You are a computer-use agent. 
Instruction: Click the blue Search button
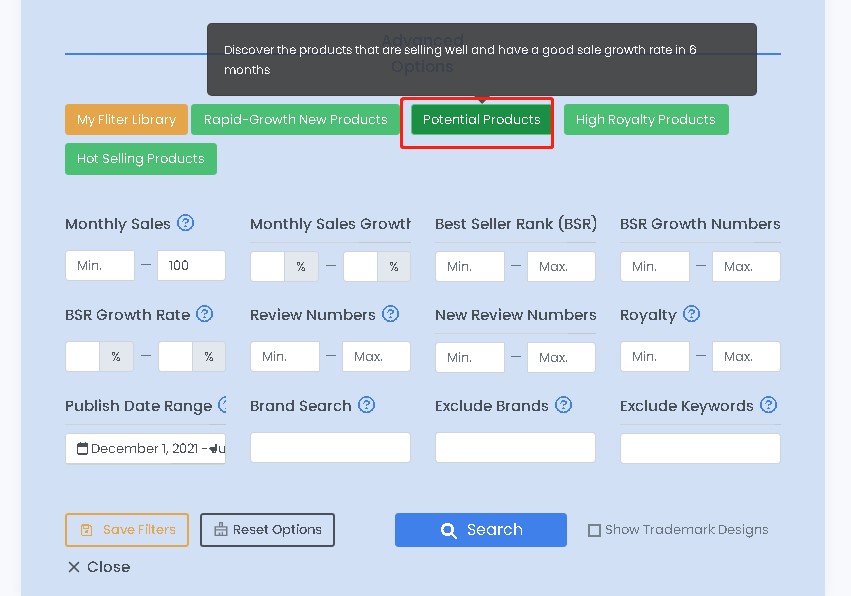point(481,530)
